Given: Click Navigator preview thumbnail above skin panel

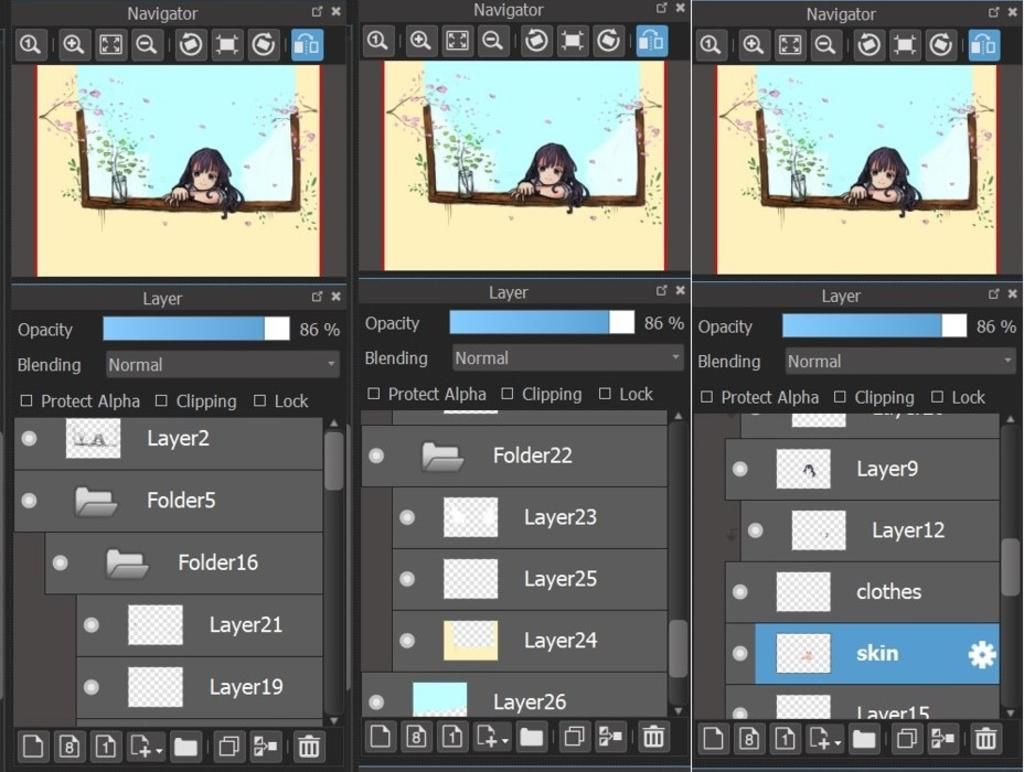Looking at the screenshot, I should click(x=857, y=169).
